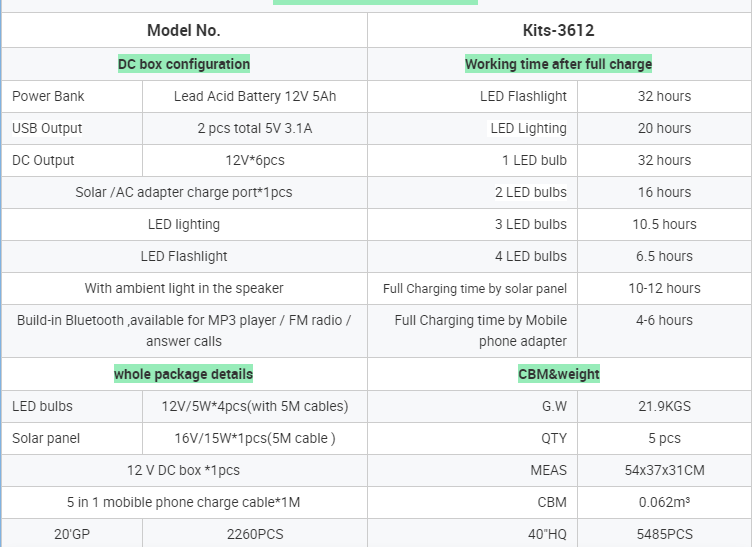Click the CBM&weight heading

tap(559, 374)
